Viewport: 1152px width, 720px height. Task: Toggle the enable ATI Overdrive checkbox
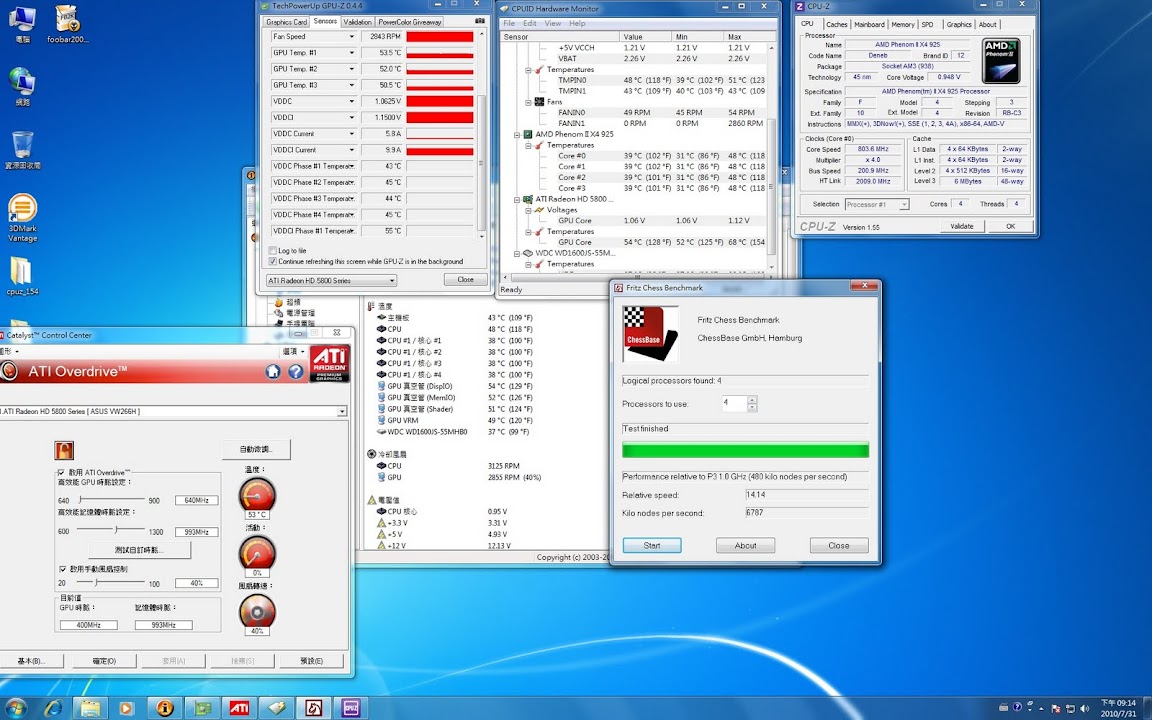coord(61,472)
